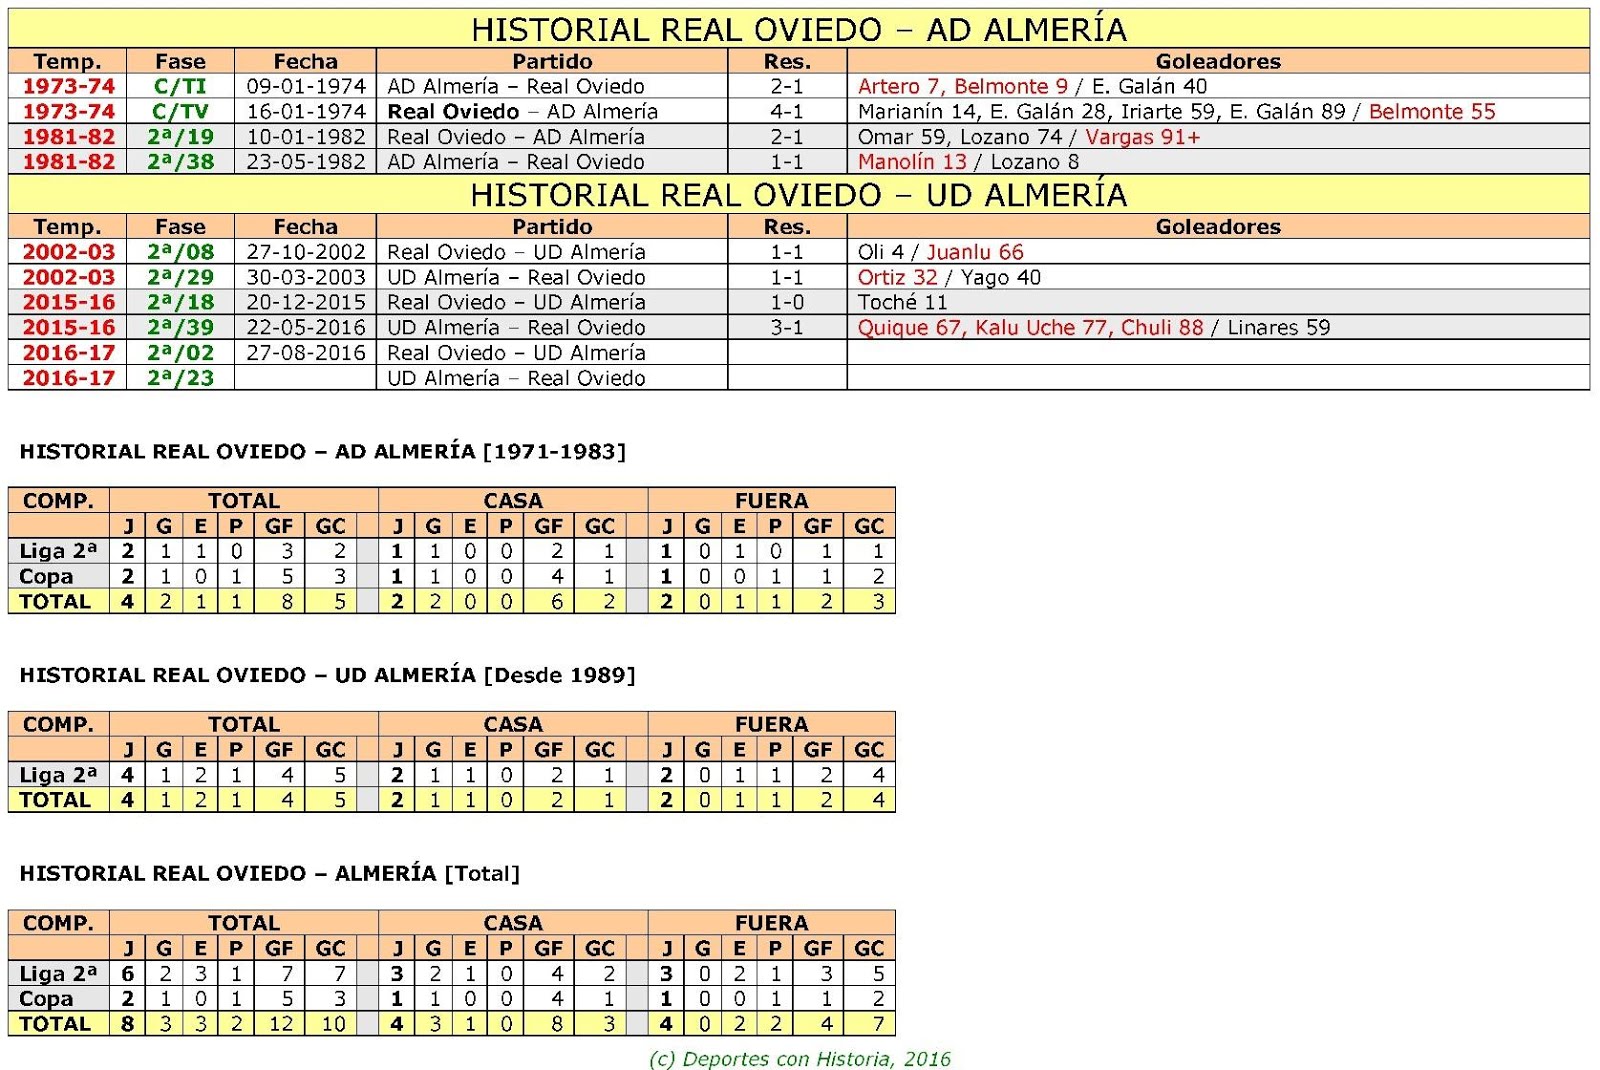Screen dimensions: 1600x1070
Task: Click scorers "Oli 4 / Juanlu 66"
Action: coord(940,252)
